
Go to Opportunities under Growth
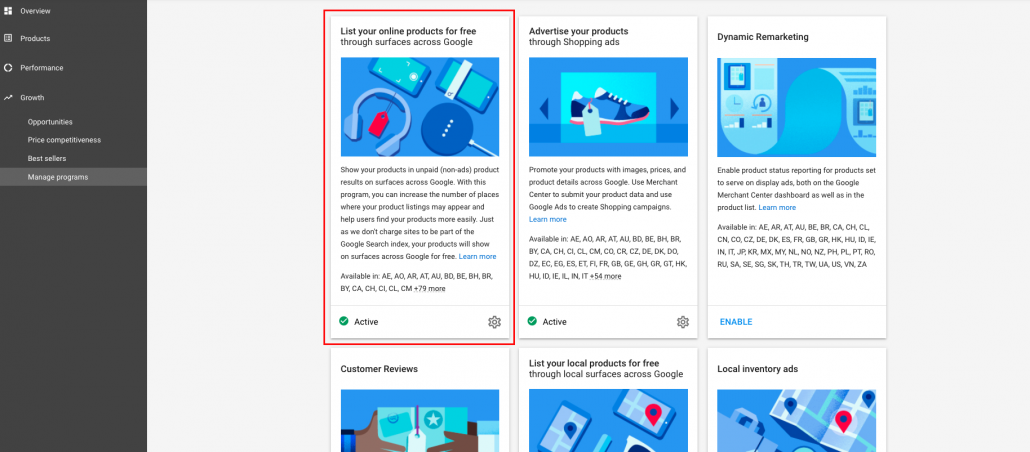click(x=50, y=122)
